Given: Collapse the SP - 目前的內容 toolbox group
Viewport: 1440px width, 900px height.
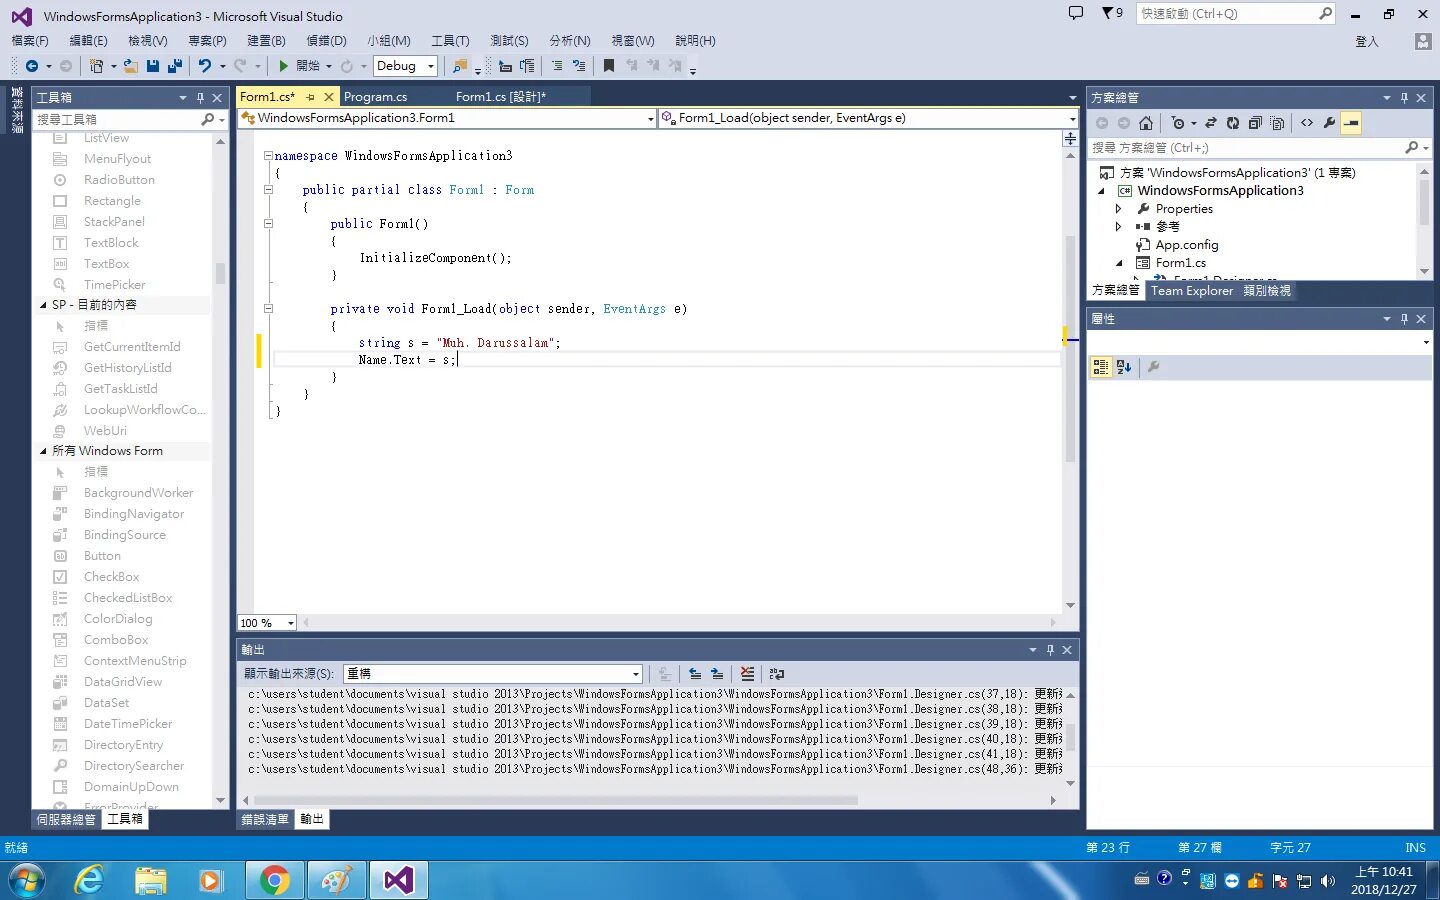Looking at the screenshot, I should click(43, 305).
